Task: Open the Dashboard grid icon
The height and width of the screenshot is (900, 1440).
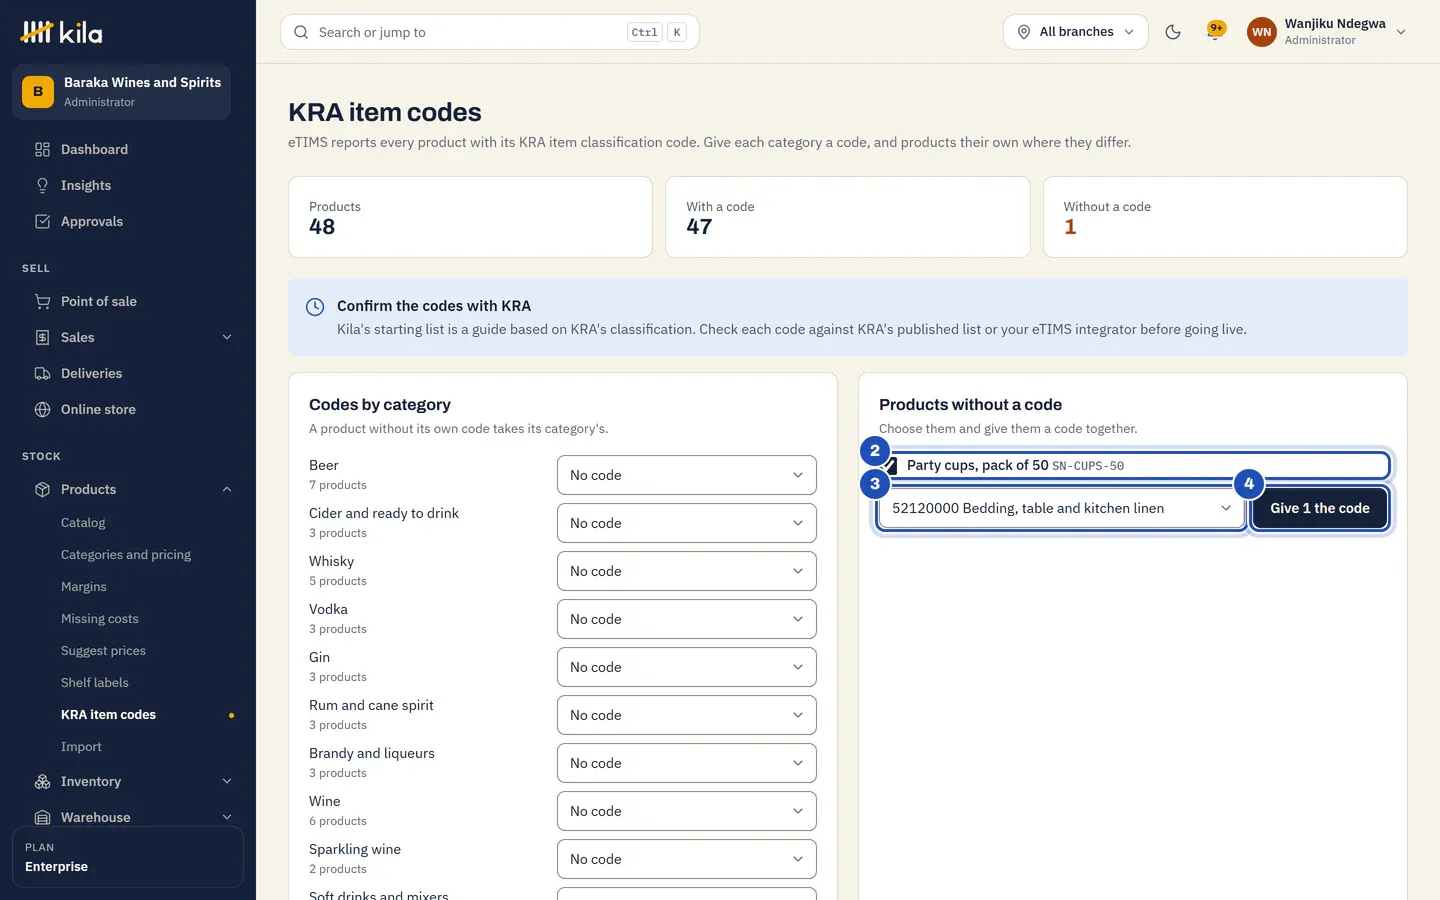Action: 42,149
